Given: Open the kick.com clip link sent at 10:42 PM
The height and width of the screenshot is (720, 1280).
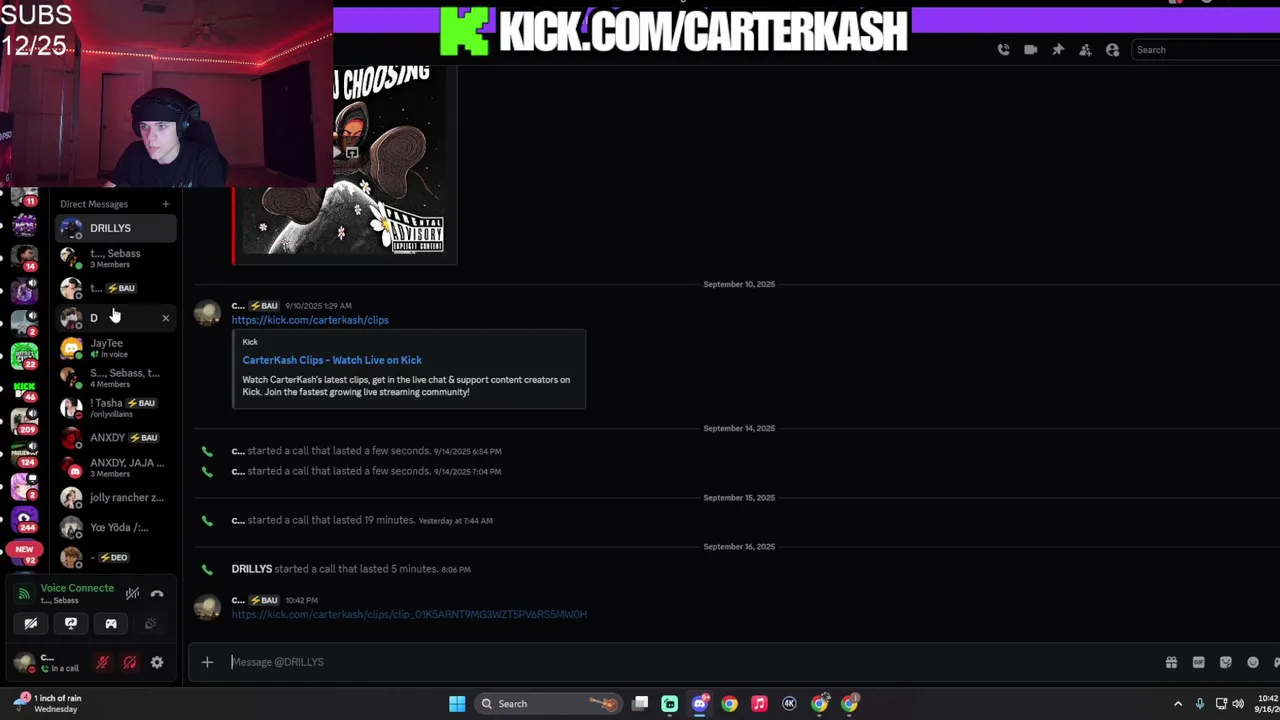Looking at the screenshot, I should click(x=409, y=614).
